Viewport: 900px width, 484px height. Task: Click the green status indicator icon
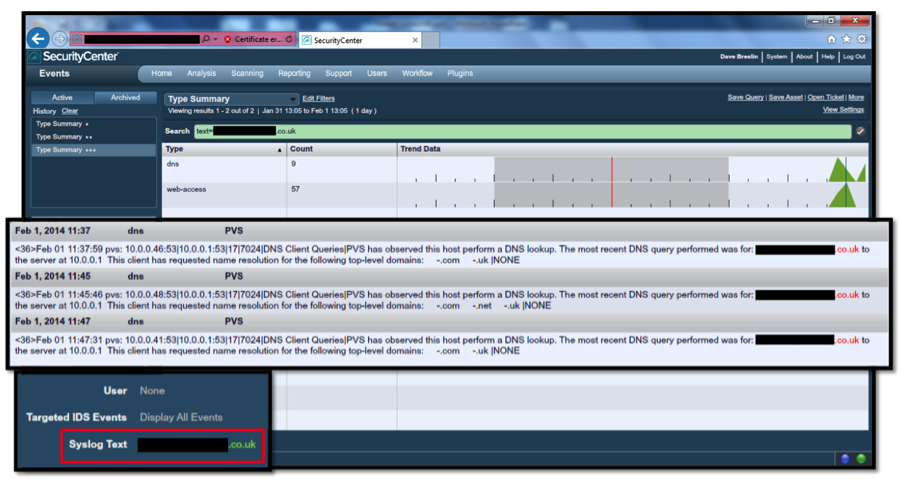[x=861, y=458]
